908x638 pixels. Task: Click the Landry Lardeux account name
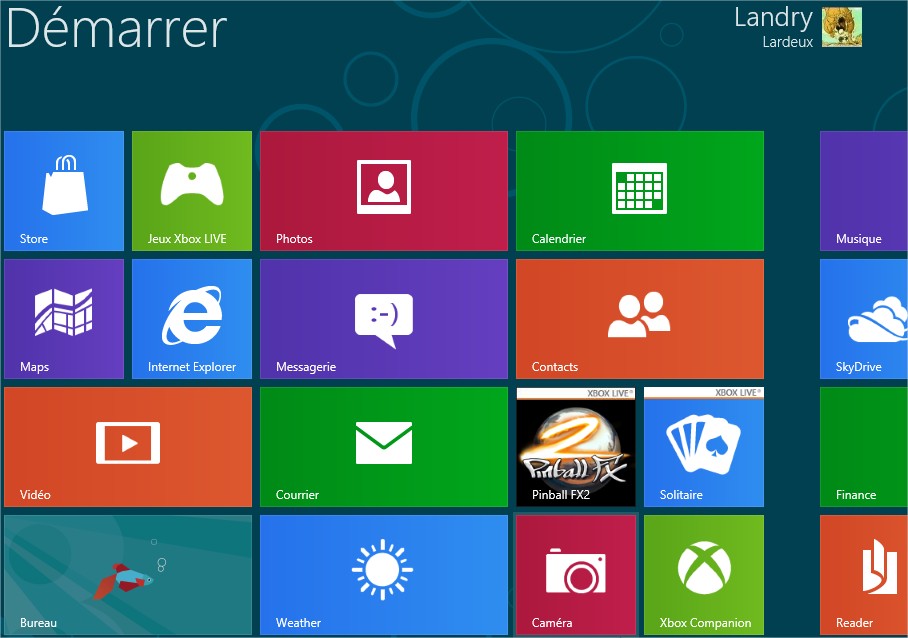[774, 27]
